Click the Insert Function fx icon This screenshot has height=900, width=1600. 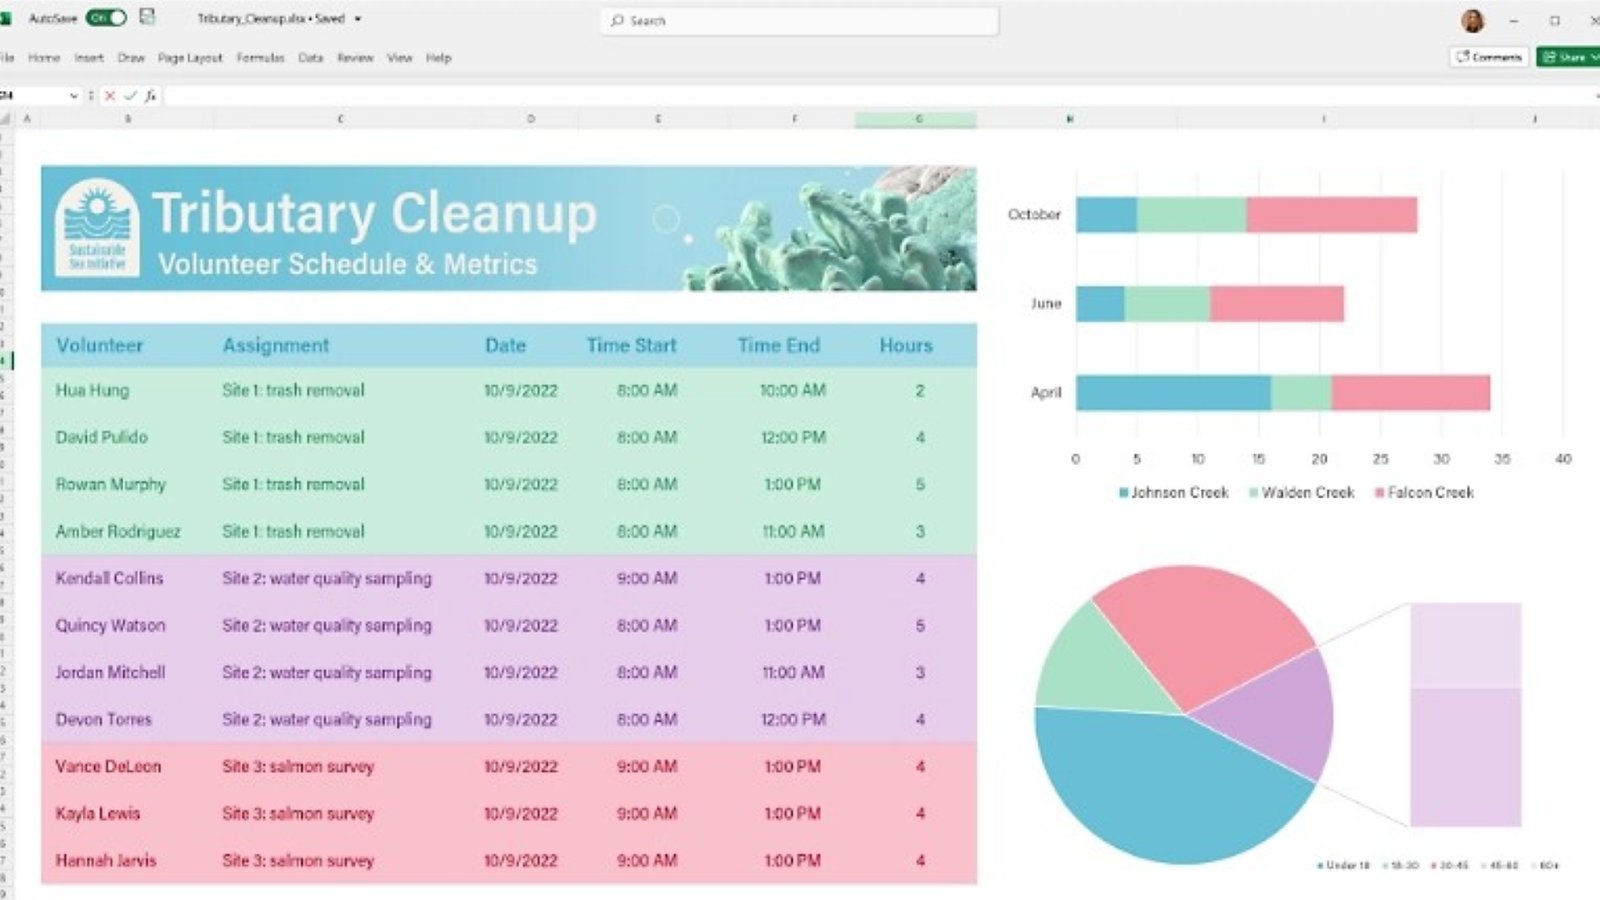tap(150, 96)
